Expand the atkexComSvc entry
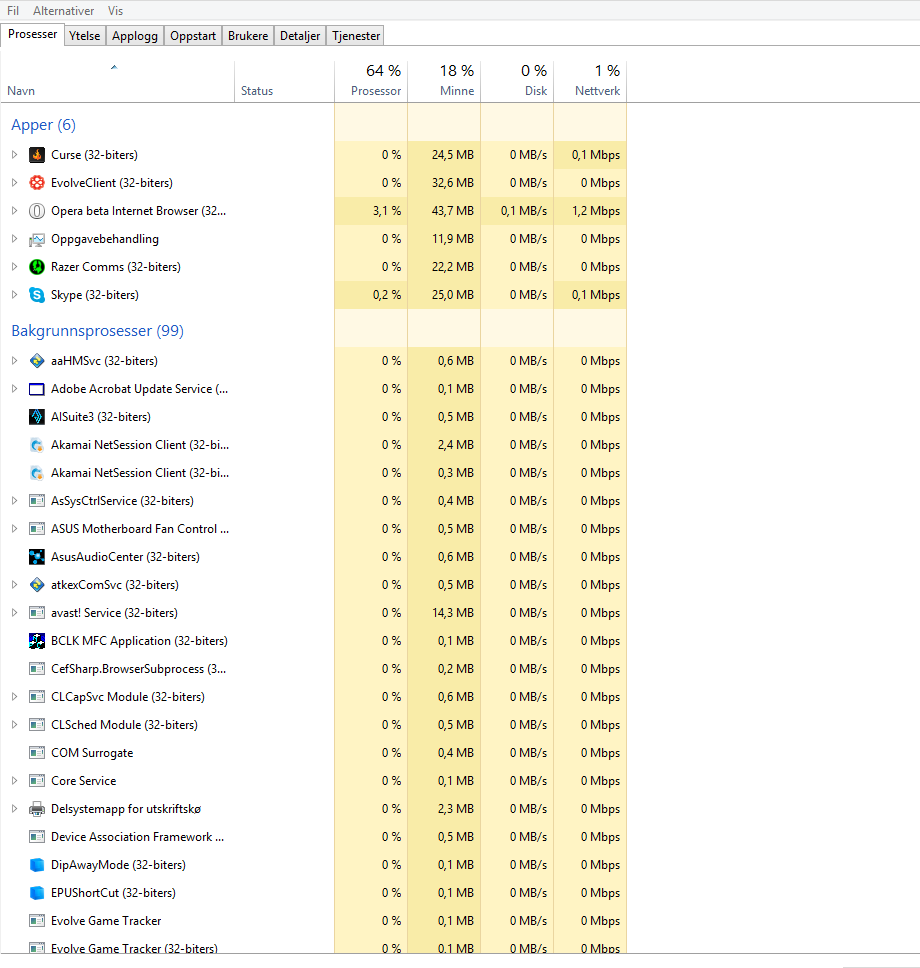 point(14,585)
